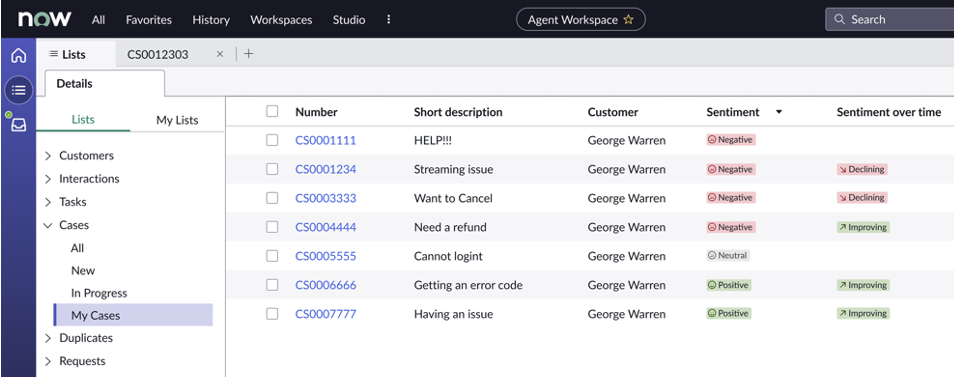Screen dimensions: 954x377
Task: Open case link CS0003333
Action: tap(326, 198)
